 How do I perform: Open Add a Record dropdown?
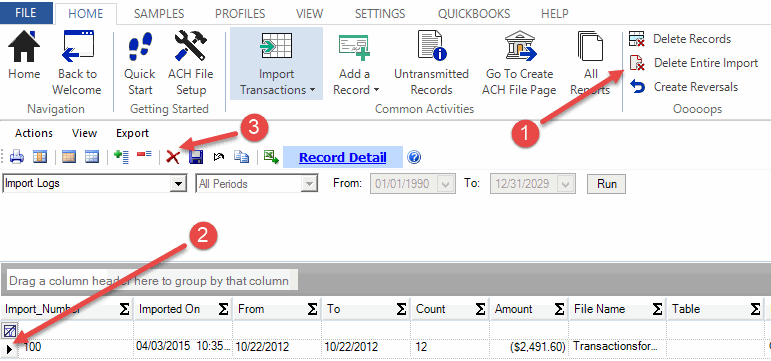pyautogui.click(x=355, y=63)
